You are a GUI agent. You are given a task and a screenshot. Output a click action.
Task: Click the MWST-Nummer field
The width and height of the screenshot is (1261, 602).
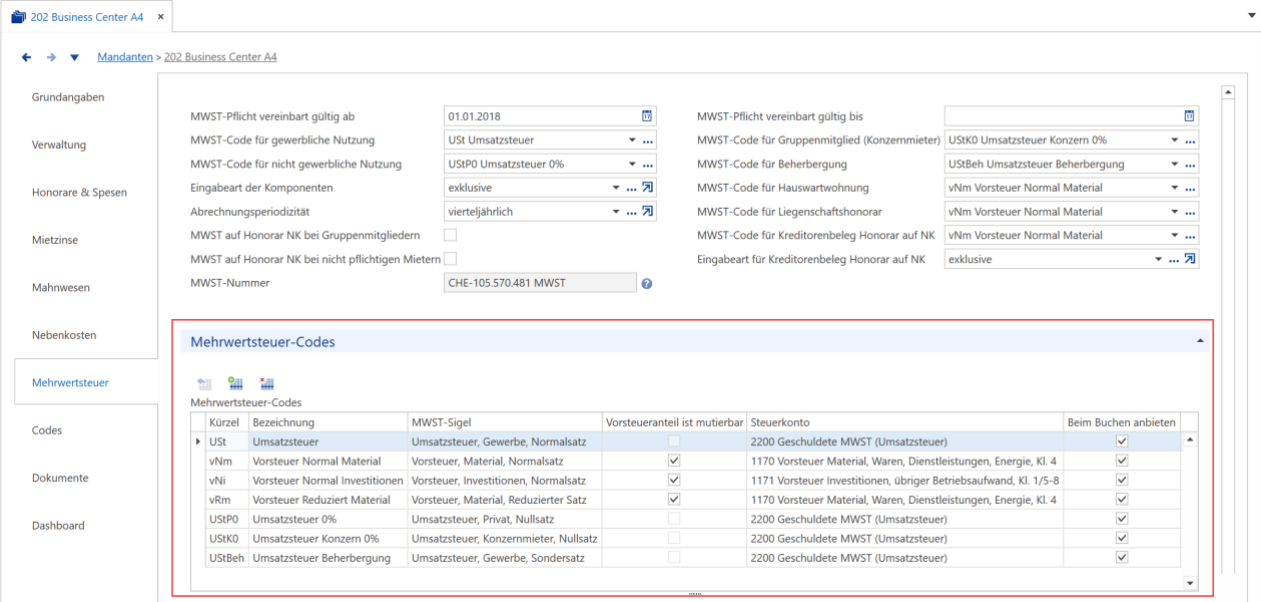pyautogui.click(x=540, y=283)
